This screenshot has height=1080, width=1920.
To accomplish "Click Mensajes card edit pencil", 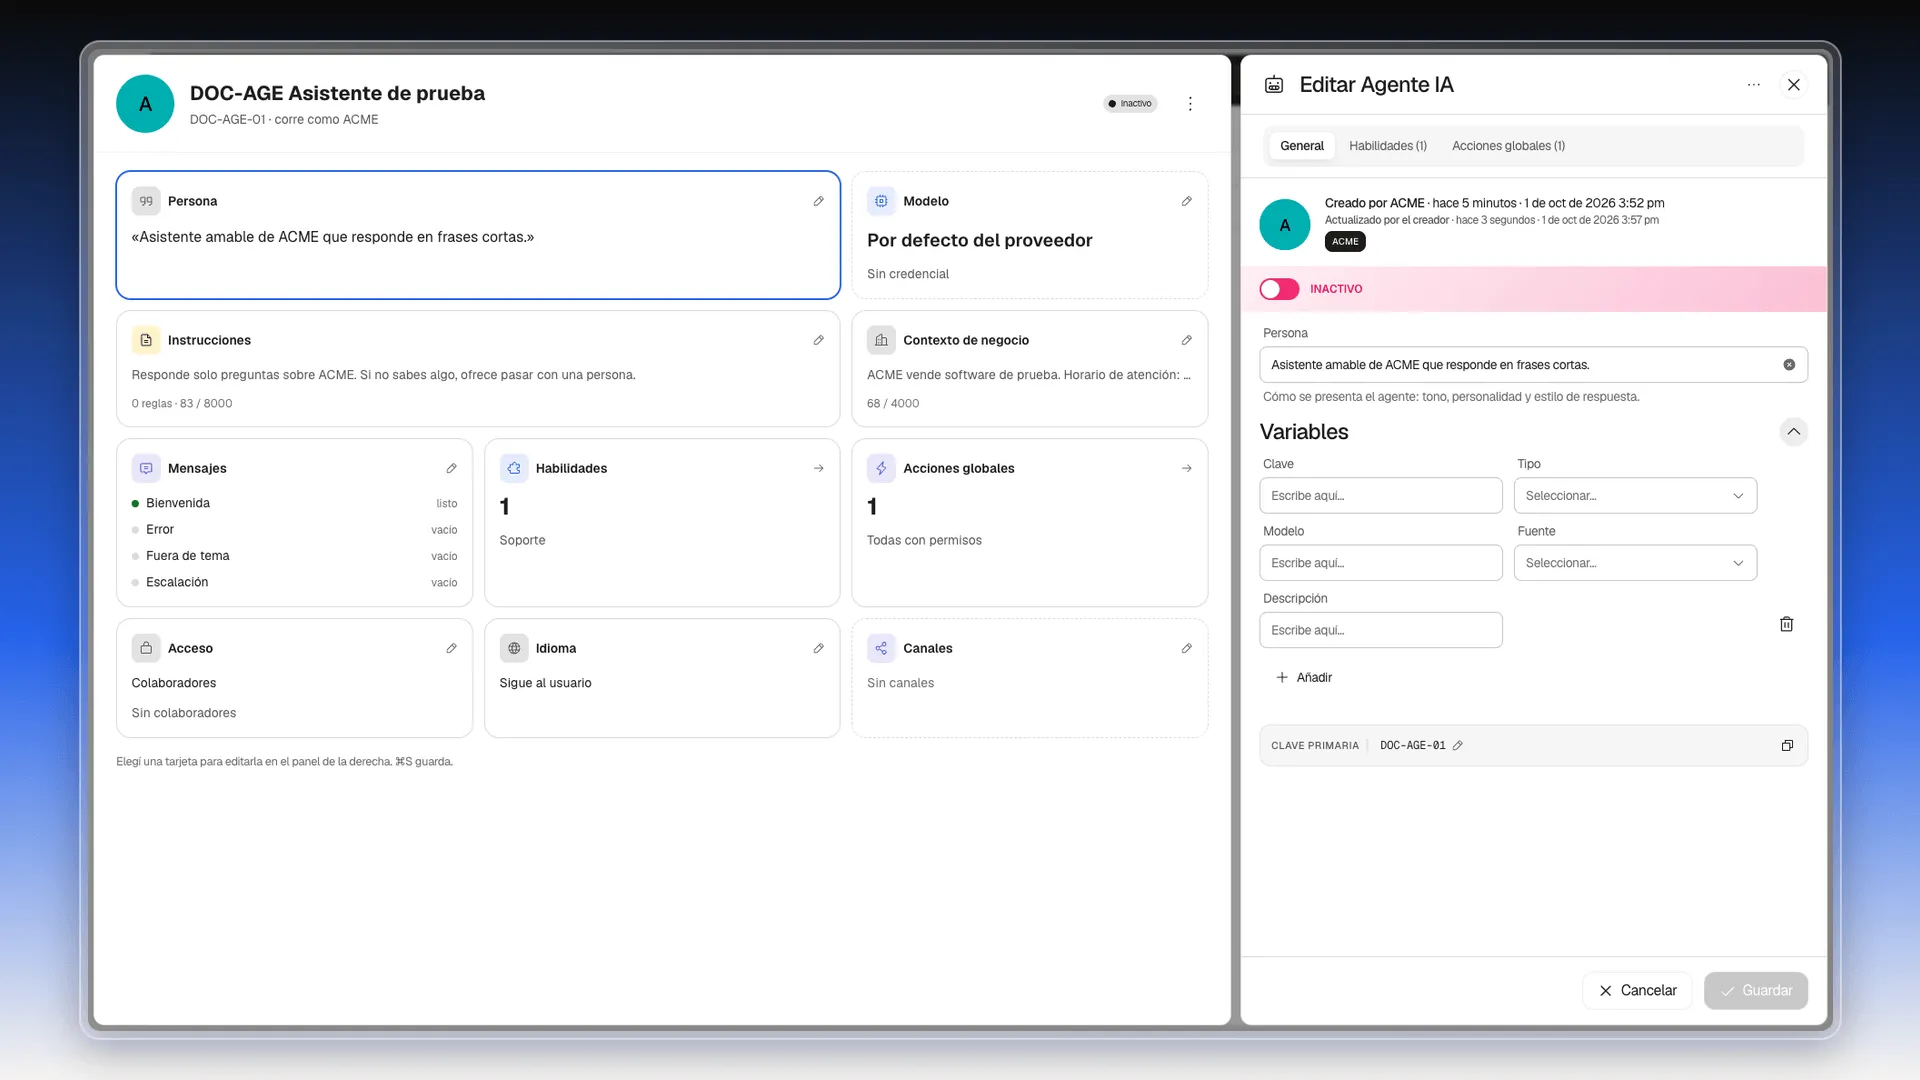I will [x=451, y=468].
